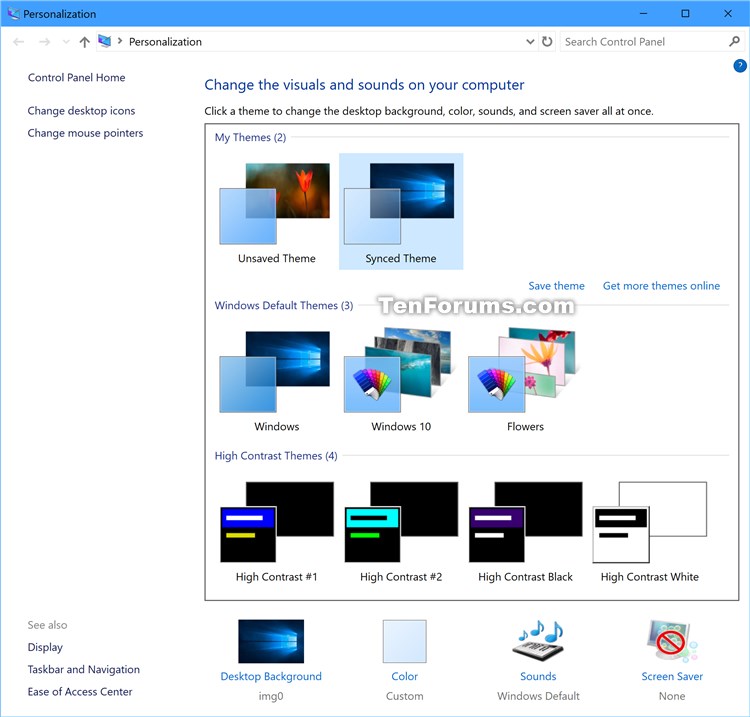Click the breadcrumb chevron before Personalization
Screen dimensions: 750x717
[120, 42]
